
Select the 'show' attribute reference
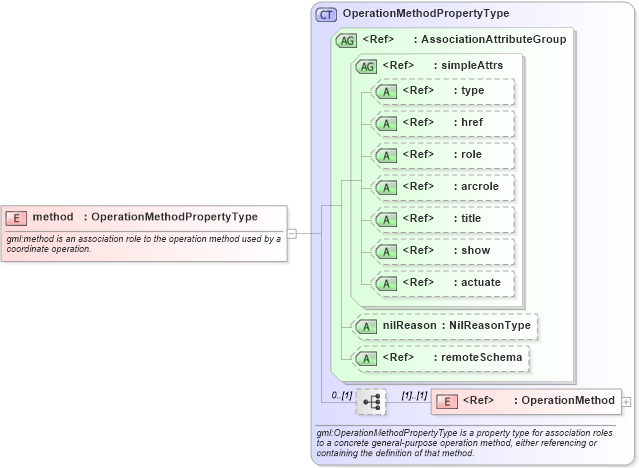[x=476, y=250]
